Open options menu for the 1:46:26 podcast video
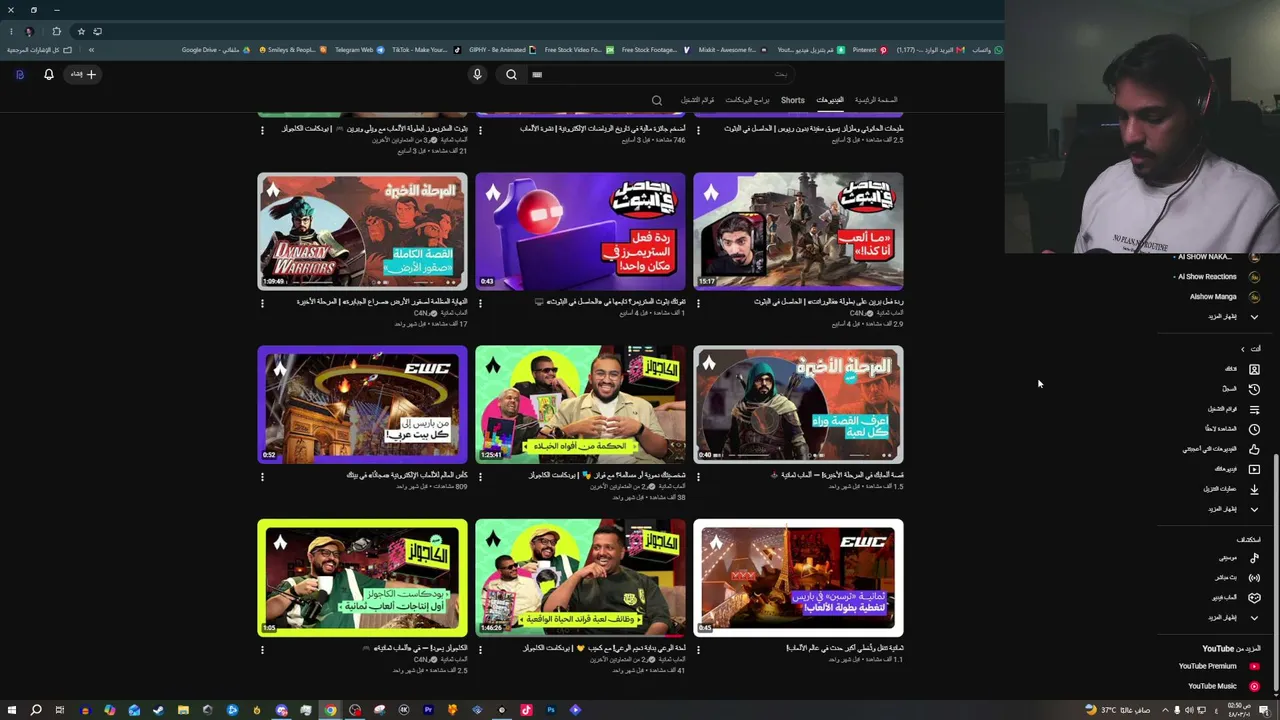The width and height of the screenshot is (1280, 720). (x=481, y=649)
